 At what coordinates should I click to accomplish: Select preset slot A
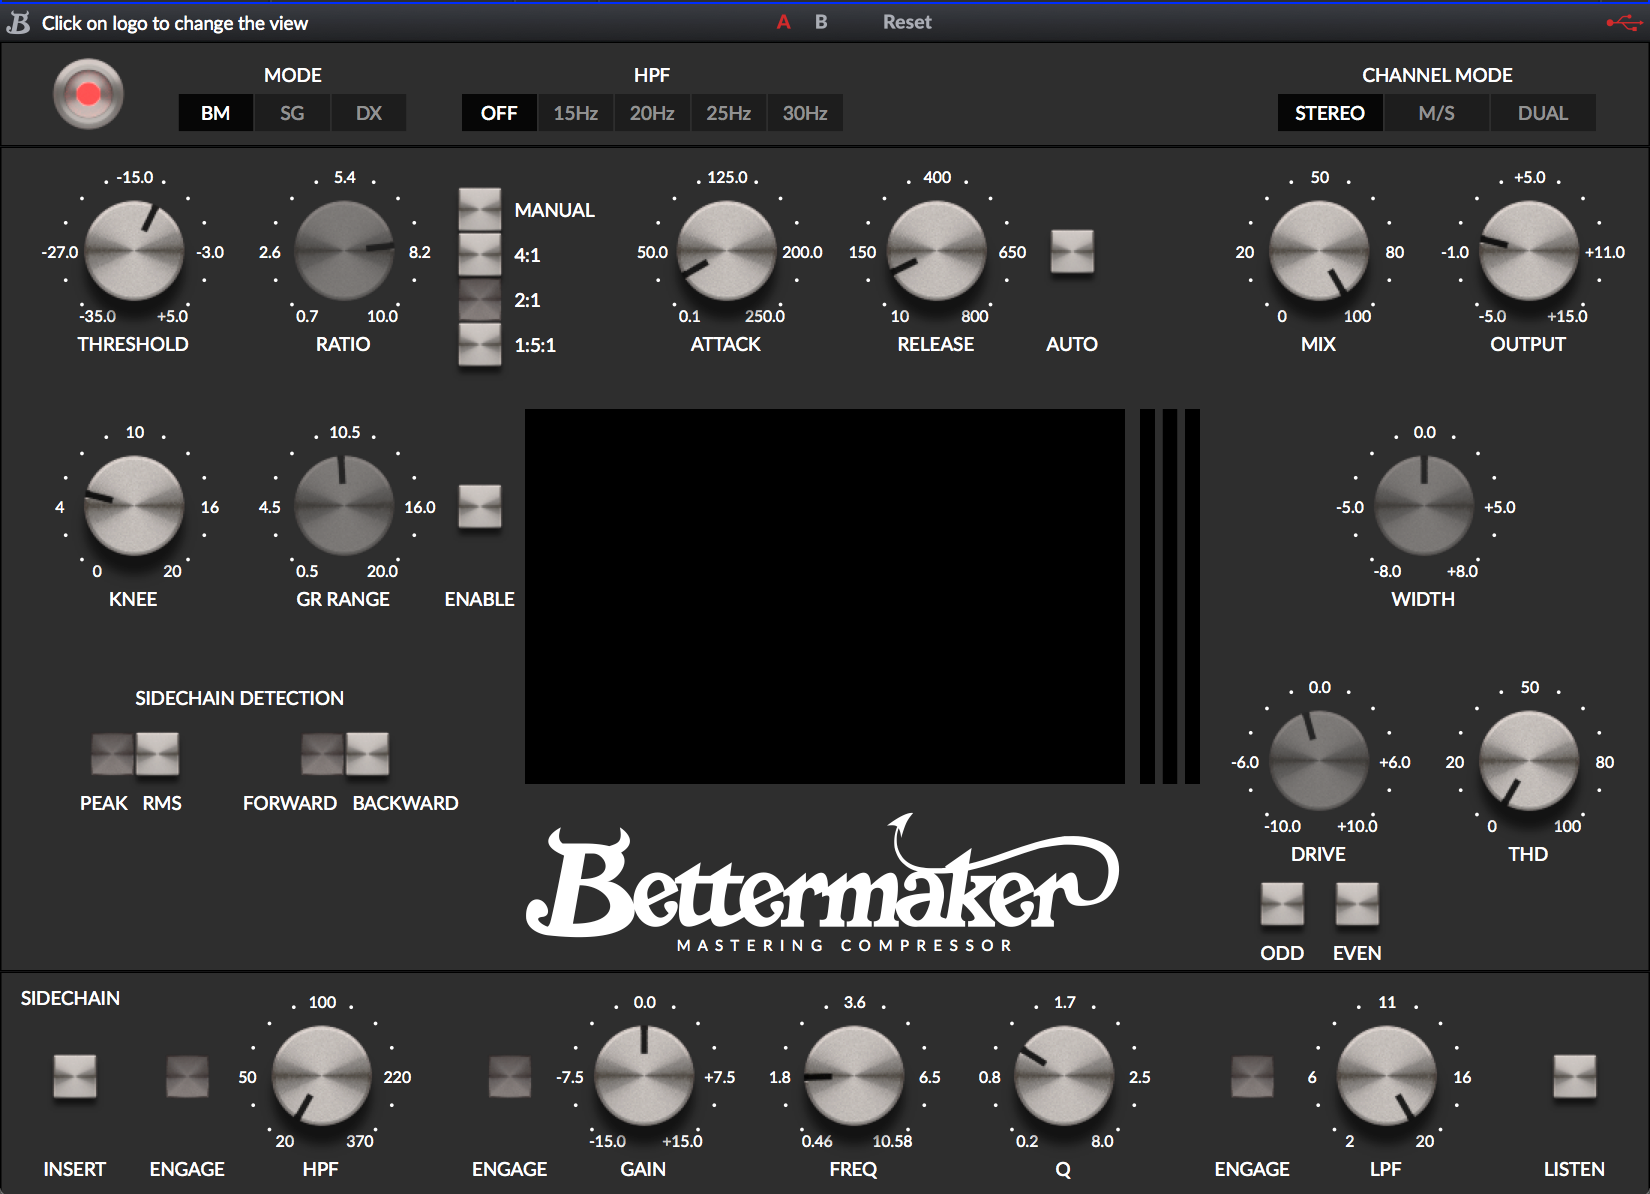click(784, 22)
